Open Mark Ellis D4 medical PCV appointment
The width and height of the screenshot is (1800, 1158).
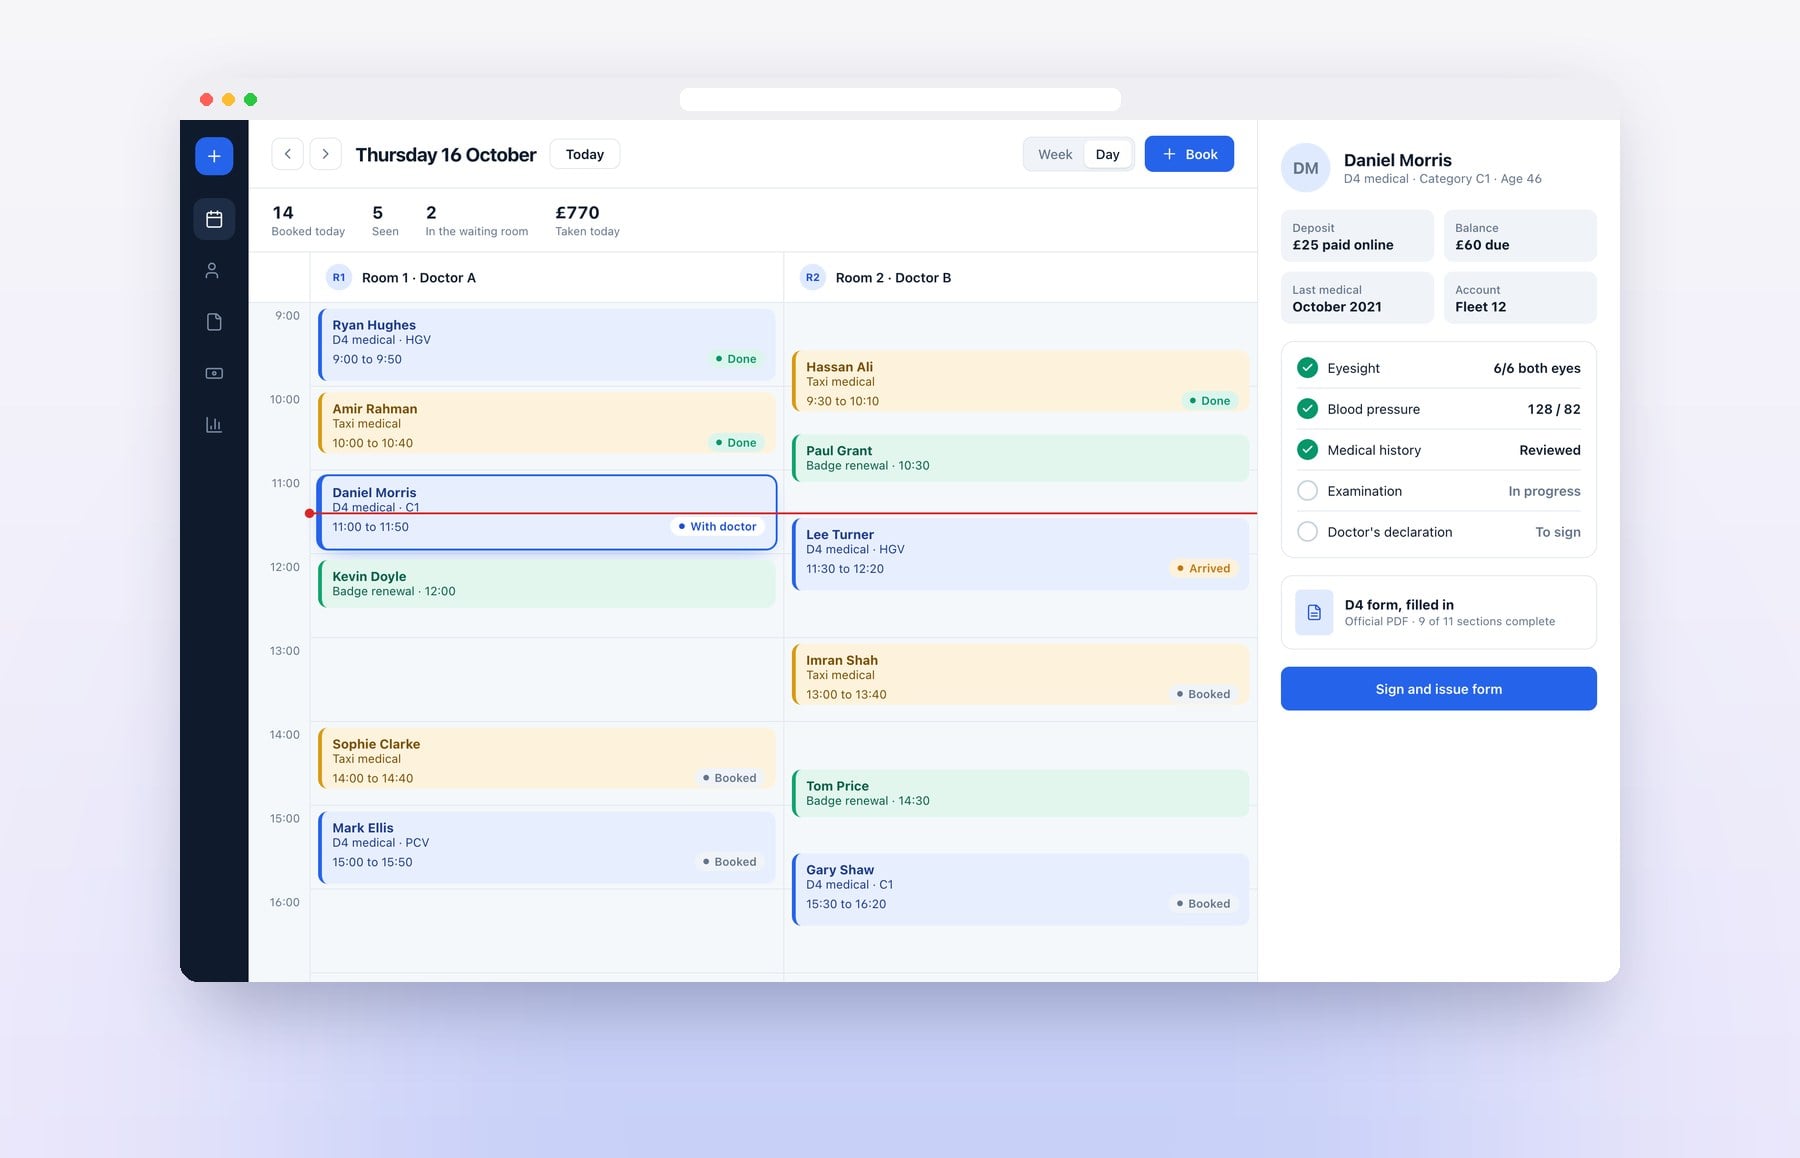click(547, 847)
